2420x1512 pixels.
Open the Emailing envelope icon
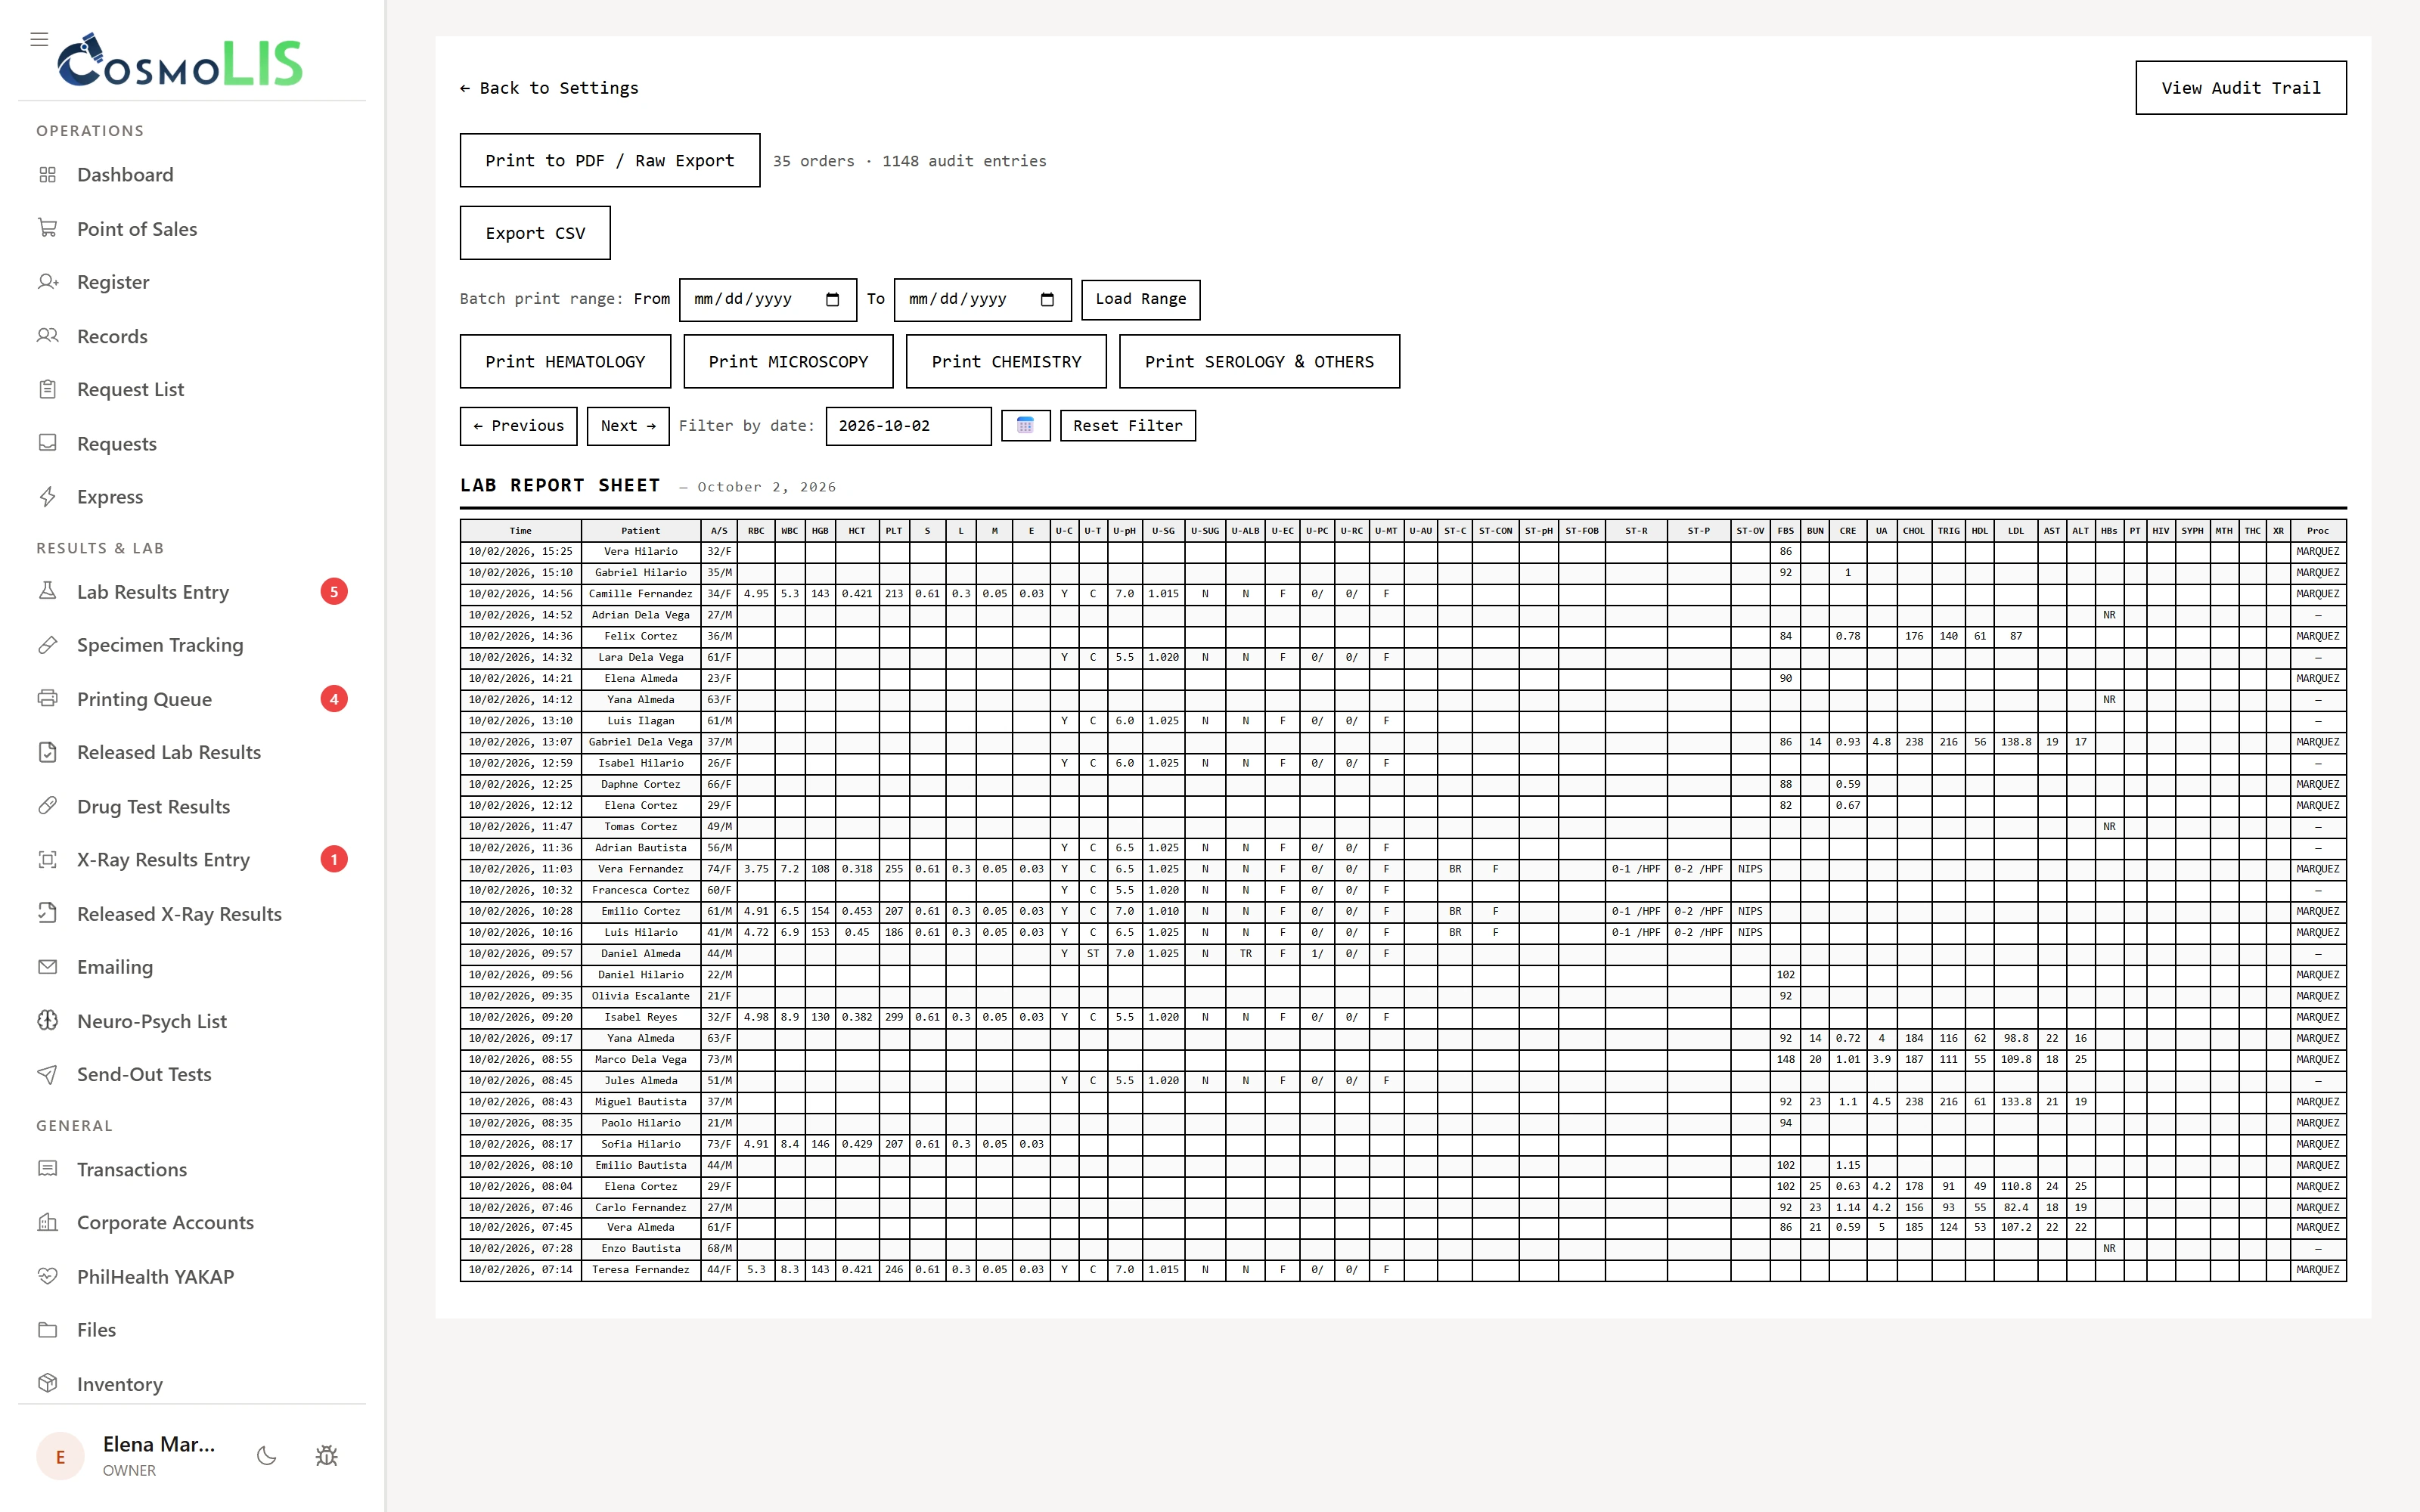click(x=47, y=966)
